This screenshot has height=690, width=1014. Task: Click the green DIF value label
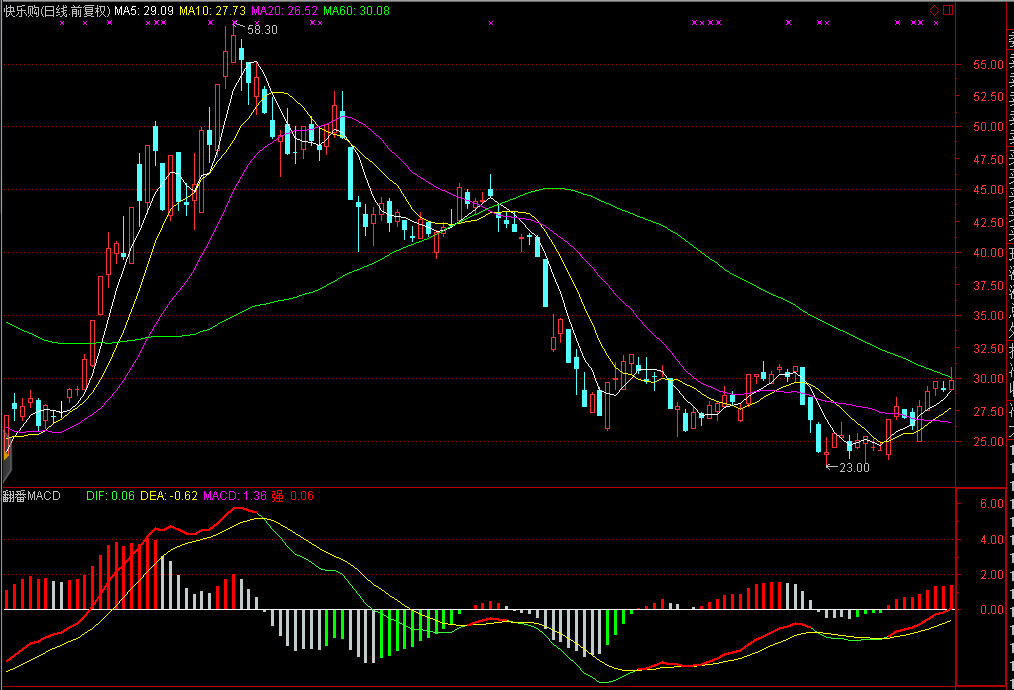click(x=110, y=495)
